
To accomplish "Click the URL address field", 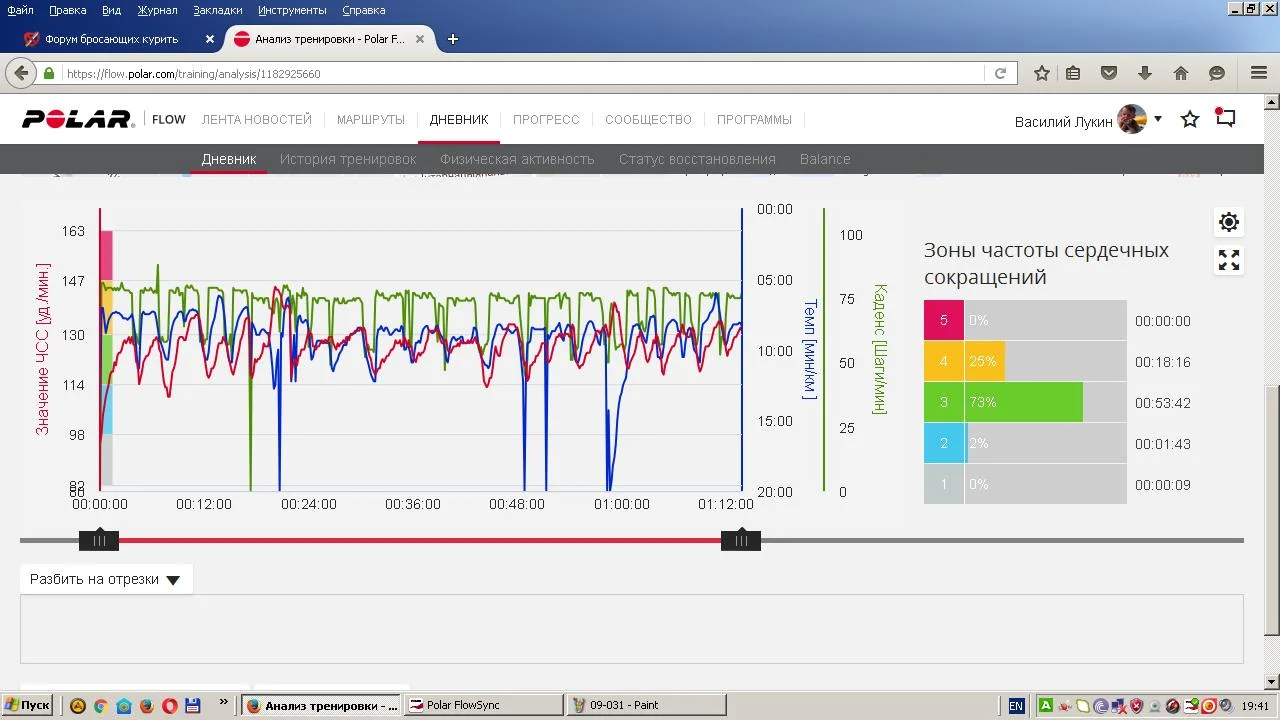I will click(x=520, y=73).
